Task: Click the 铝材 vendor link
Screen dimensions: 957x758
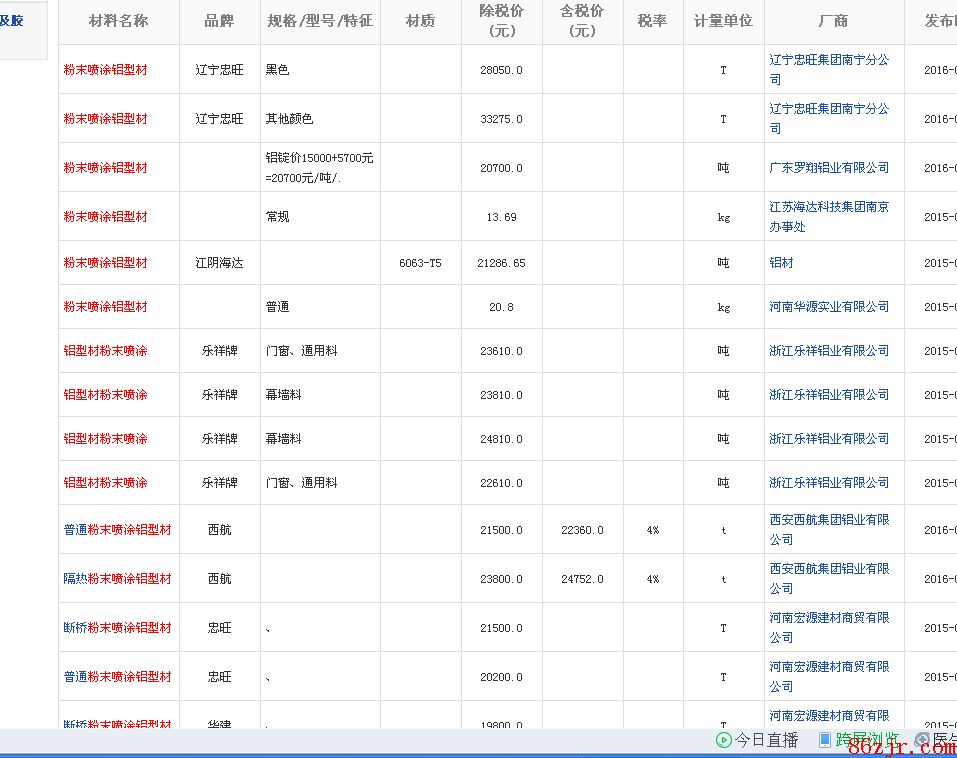Action: [x=781, y=263]
